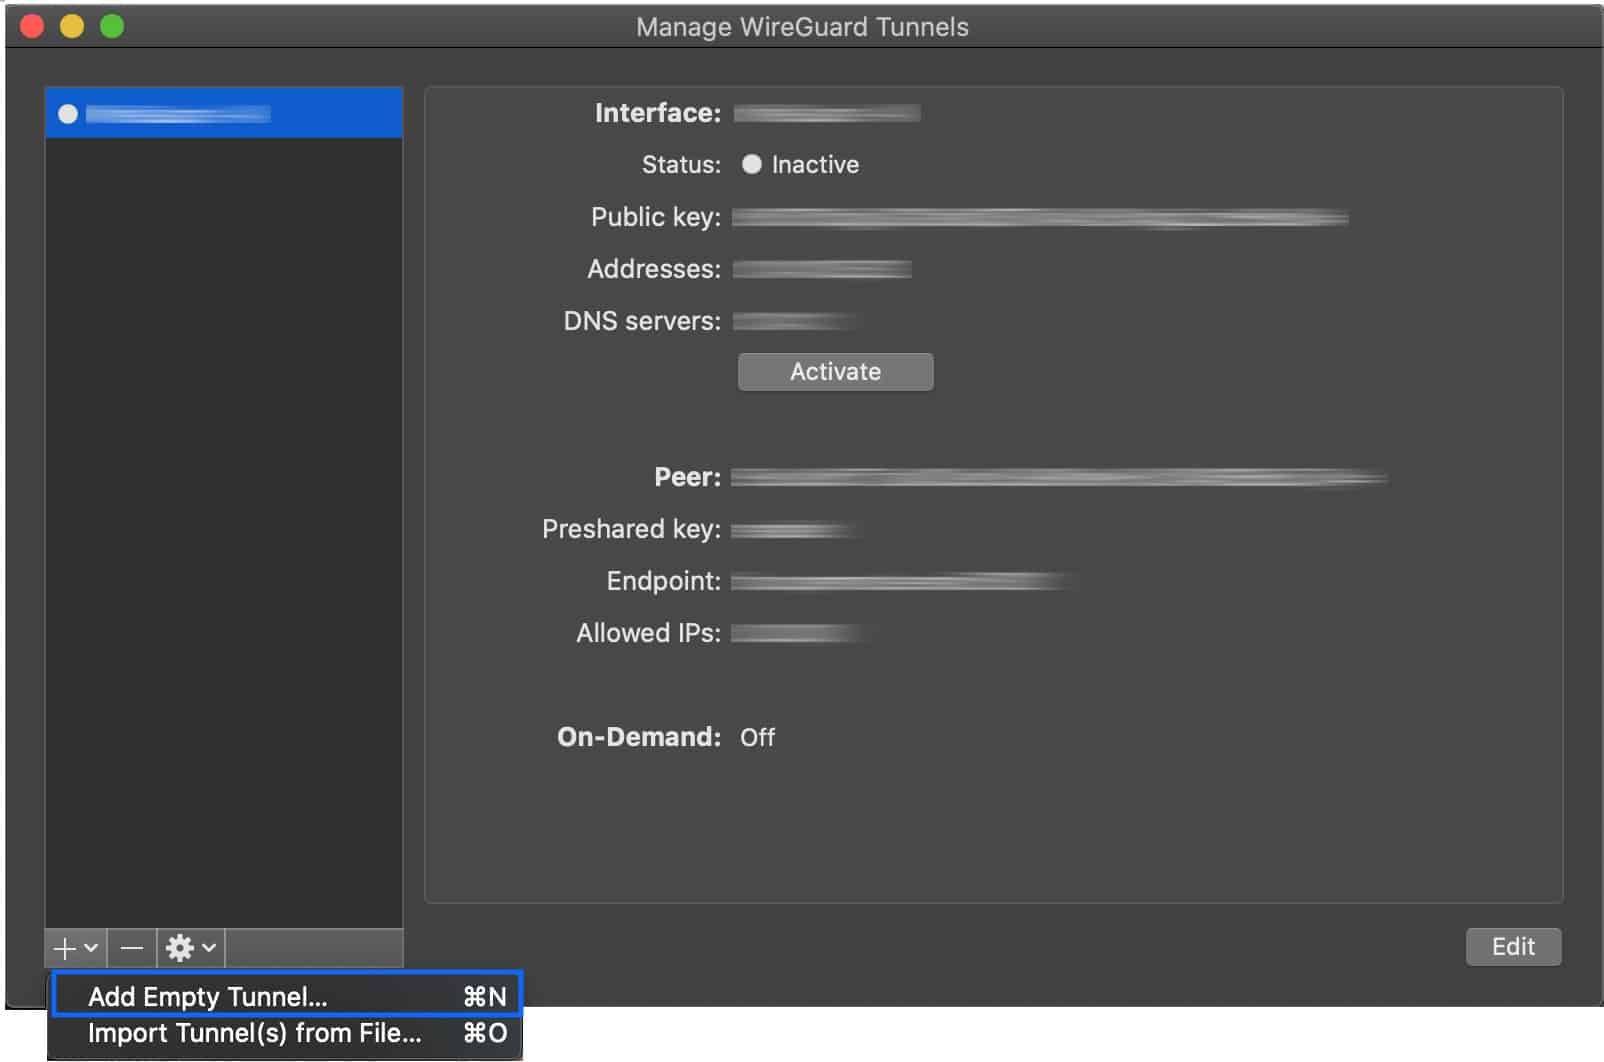Image resolution: width=1604 pixels, height=1062 pixels.
Task: Click the blurred Allowed IPs value
Action: [x=796, y=633]
